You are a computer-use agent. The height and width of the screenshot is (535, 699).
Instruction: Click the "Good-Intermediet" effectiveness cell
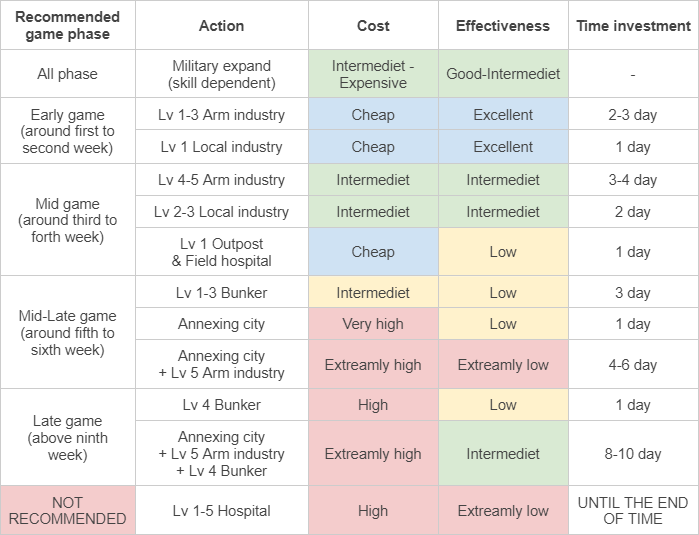coord(503,74)
